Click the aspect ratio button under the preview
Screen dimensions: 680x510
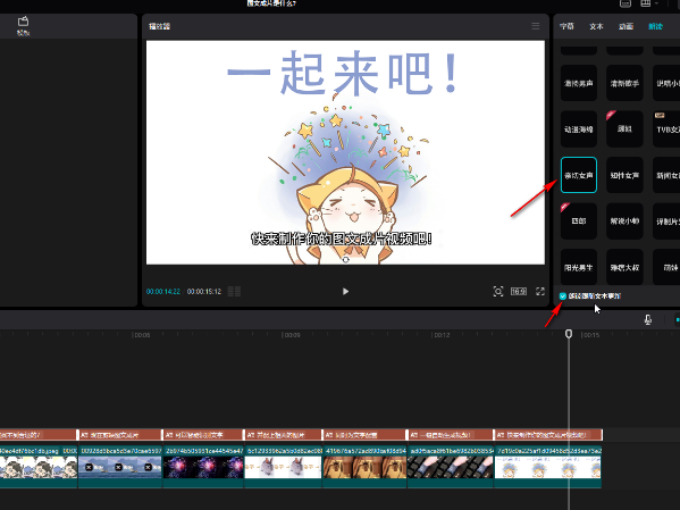[x=519, y=291]
